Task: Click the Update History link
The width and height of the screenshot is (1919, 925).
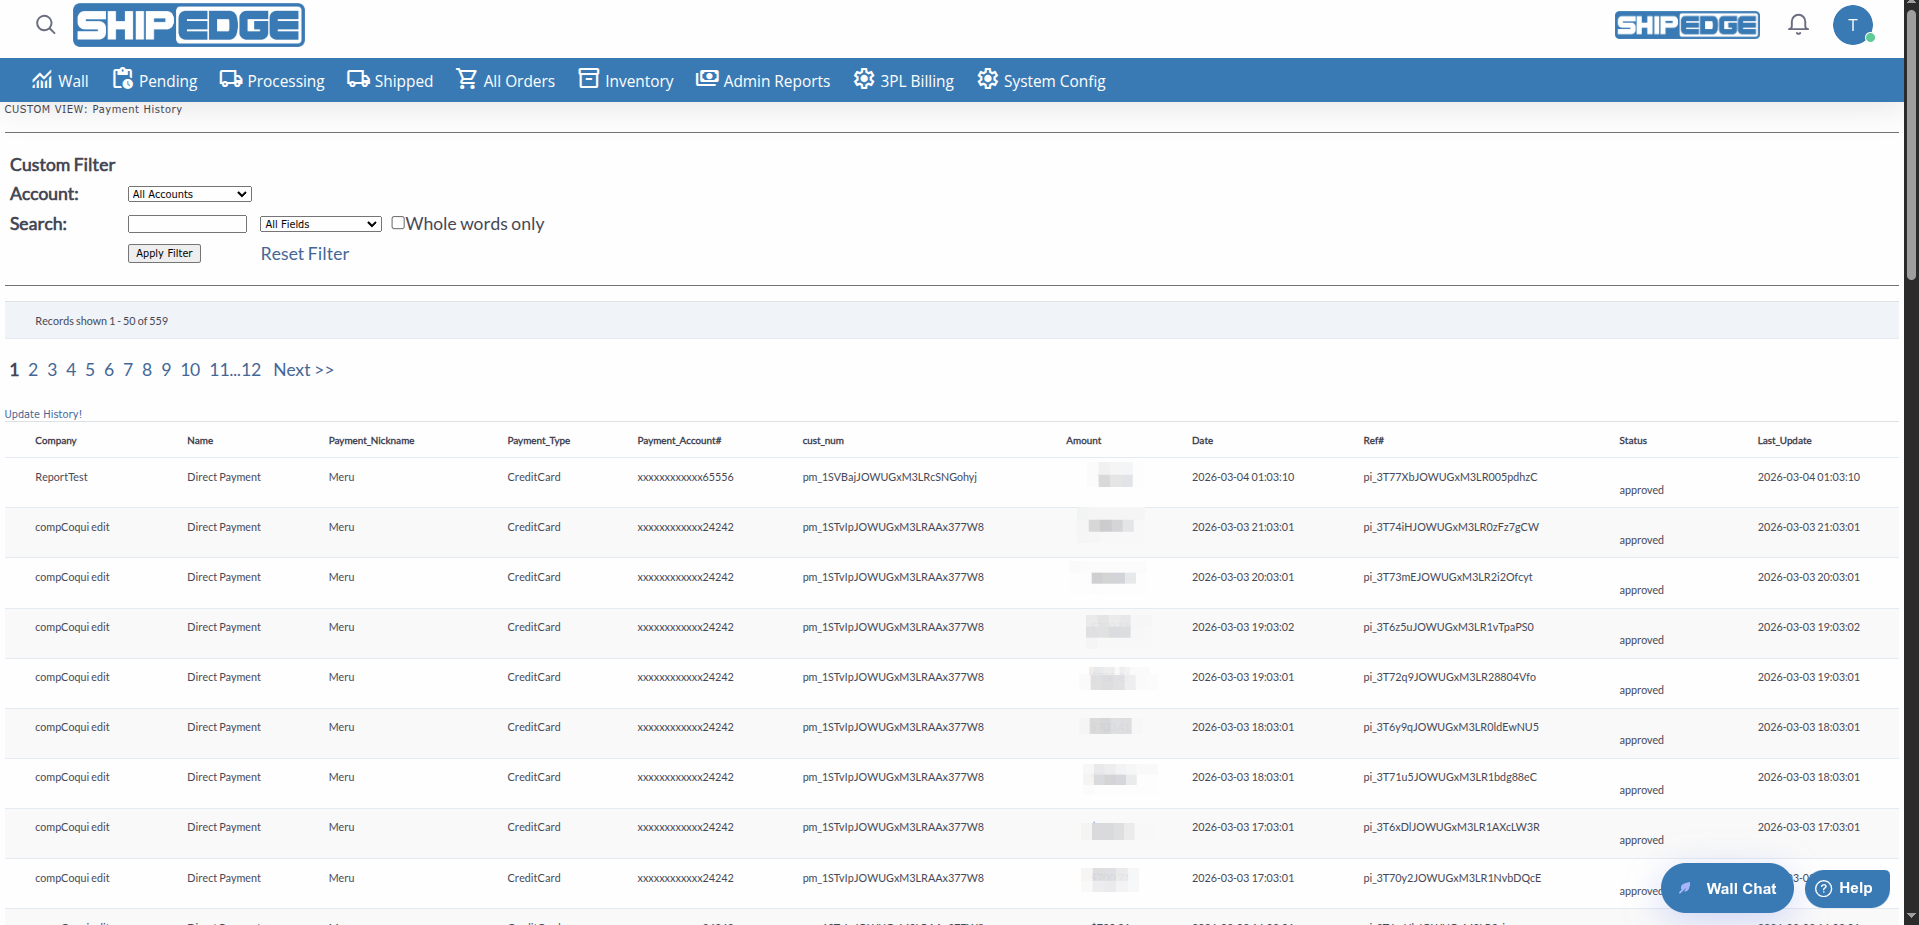Action: click(43, 414)
